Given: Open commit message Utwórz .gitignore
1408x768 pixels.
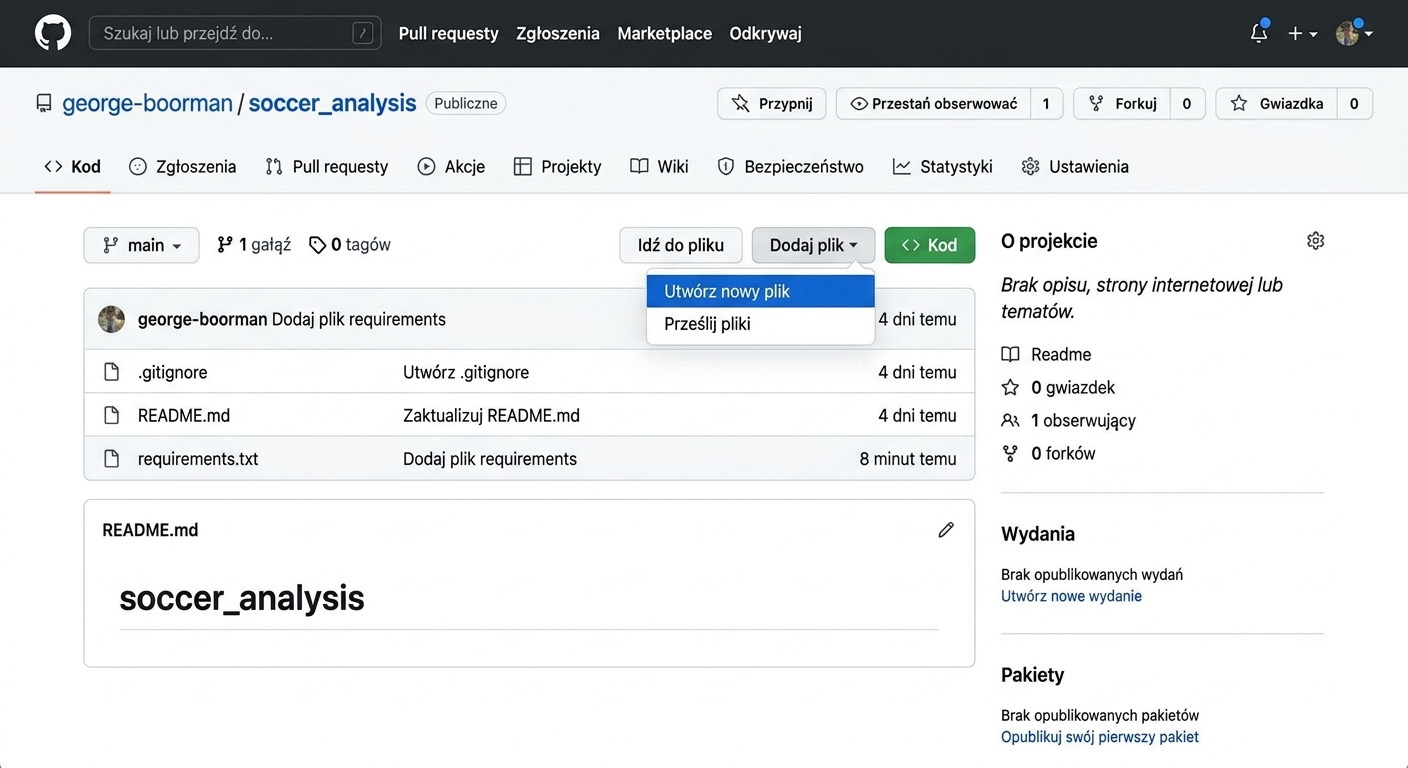Looking at the screenshot, I should click(466, 372).
